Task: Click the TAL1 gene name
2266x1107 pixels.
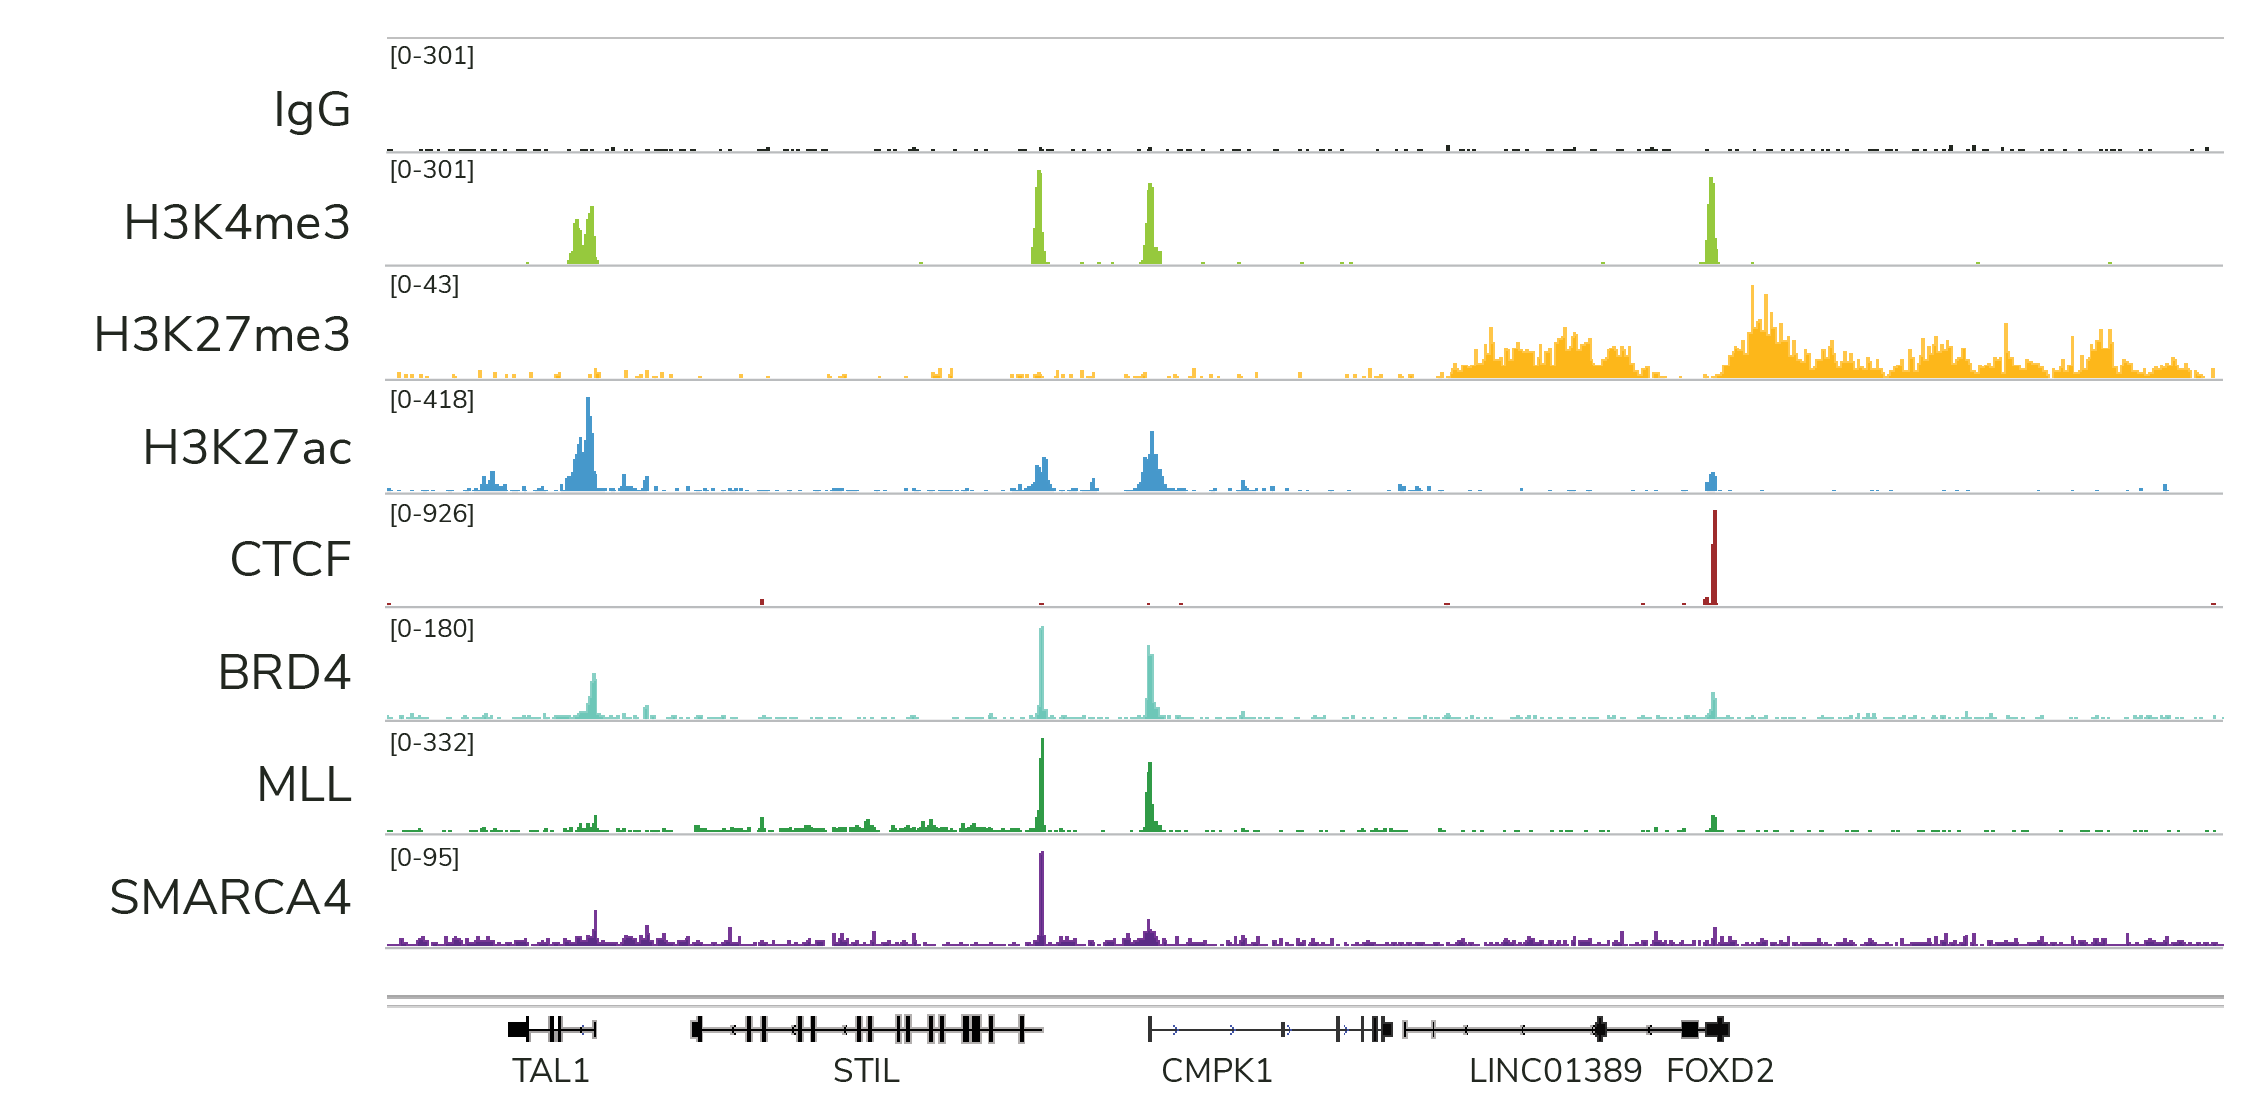Action: [x=551, y=1071]
